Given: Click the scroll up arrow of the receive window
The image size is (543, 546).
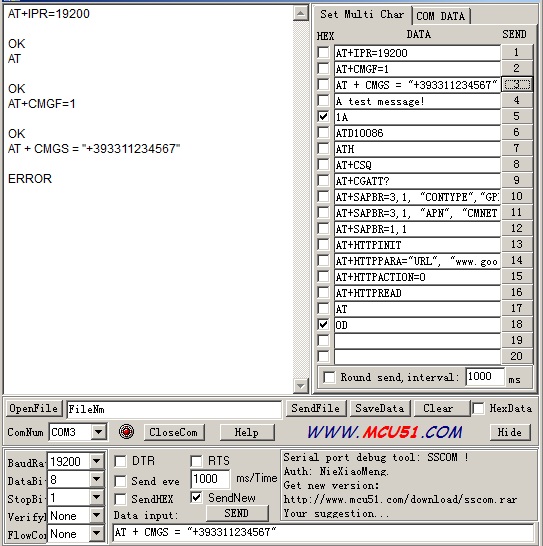Looking at the screenshot, I should coord(300,14).
